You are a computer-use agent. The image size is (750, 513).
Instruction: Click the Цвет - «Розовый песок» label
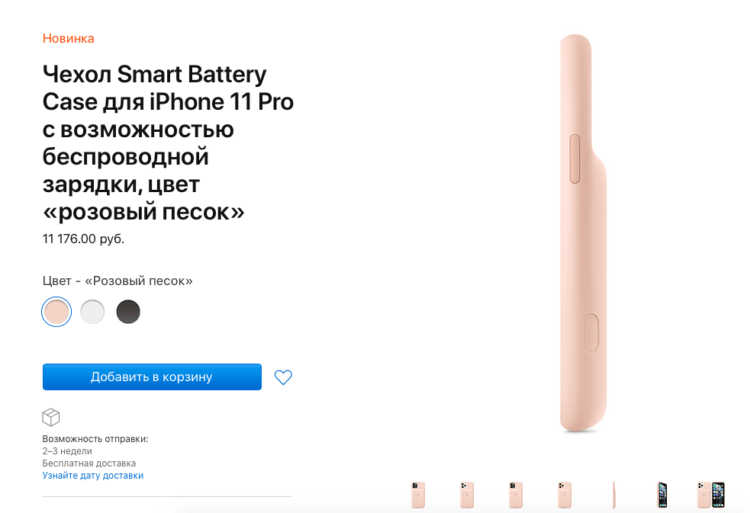[118, 281]
